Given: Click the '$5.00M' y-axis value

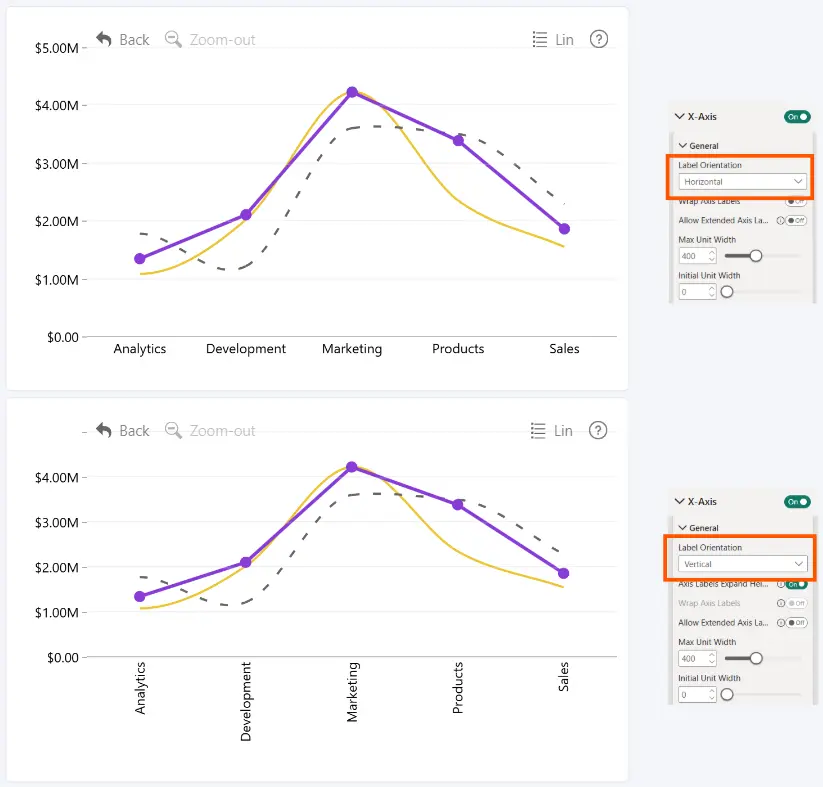Looking at the screenshot, I should (57, 48).
